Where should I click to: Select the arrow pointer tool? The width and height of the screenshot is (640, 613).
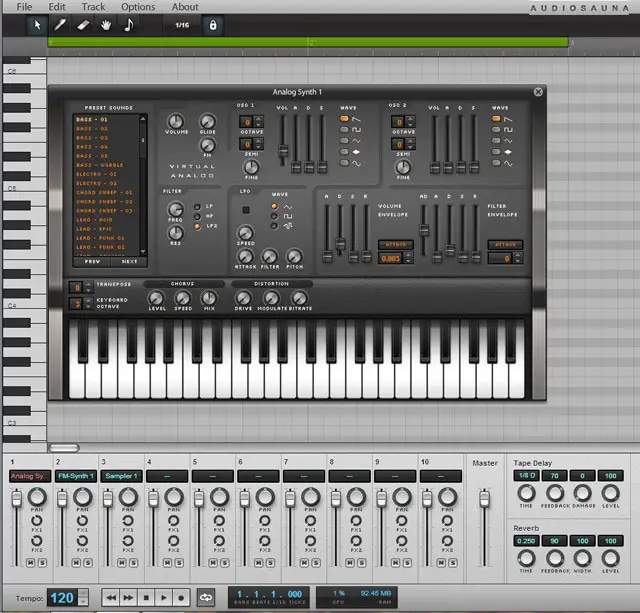tap(37, 25)
